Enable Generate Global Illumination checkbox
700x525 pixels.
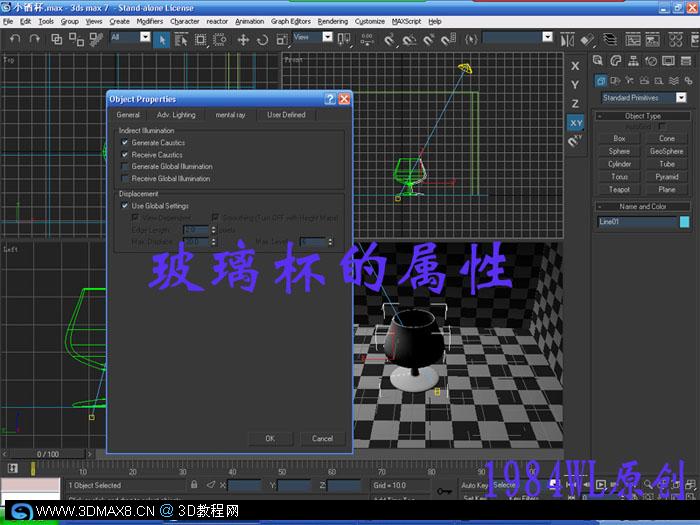point(125,167)
